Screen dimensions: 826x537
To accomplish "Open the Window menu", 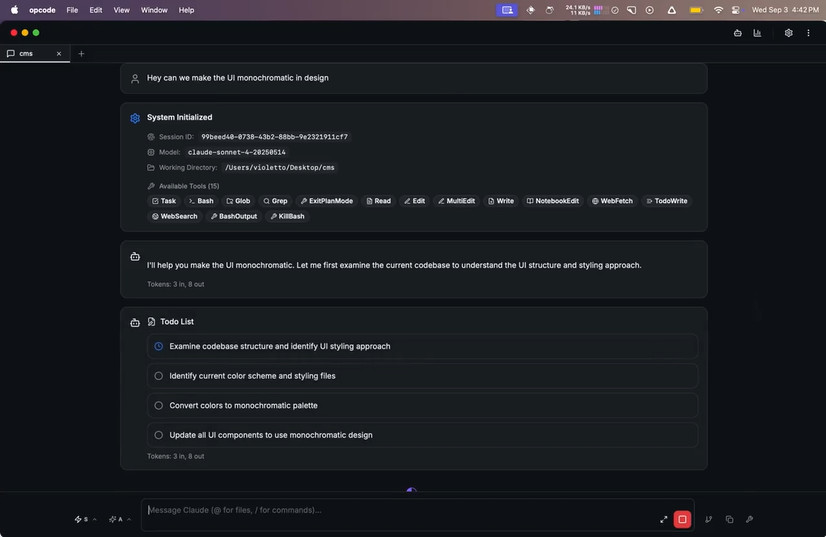I will (154, 10).
